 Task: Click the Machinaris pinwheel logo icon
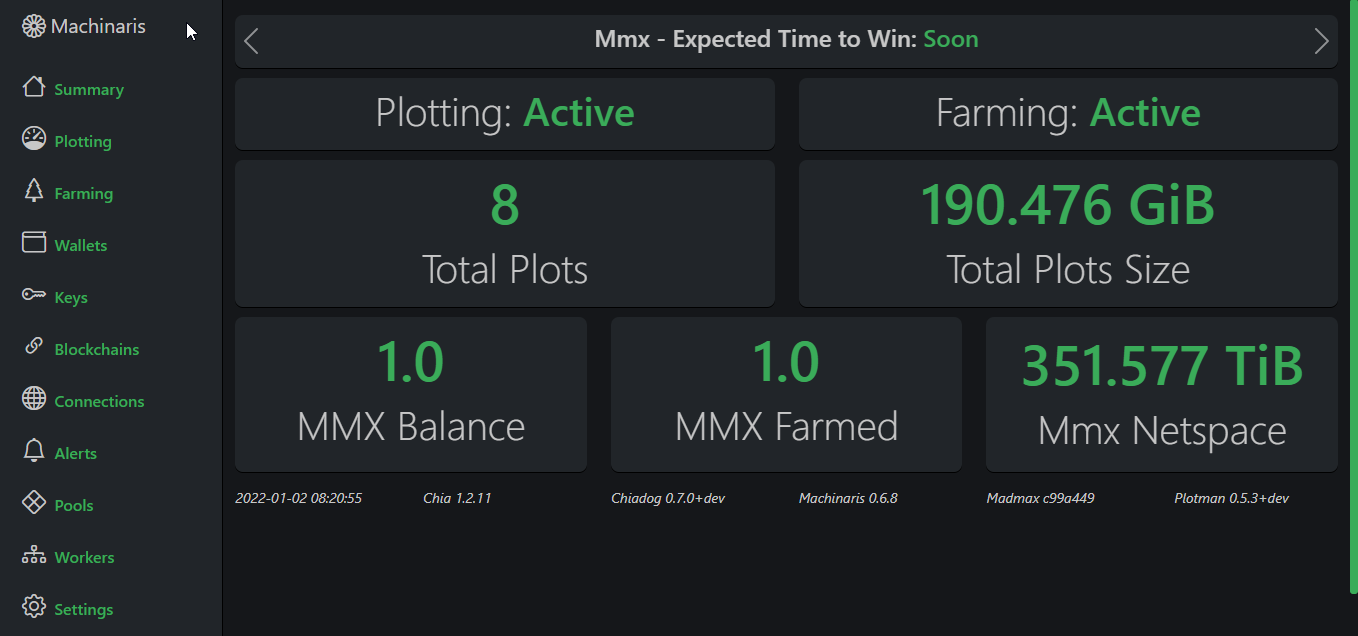[33, 26]
